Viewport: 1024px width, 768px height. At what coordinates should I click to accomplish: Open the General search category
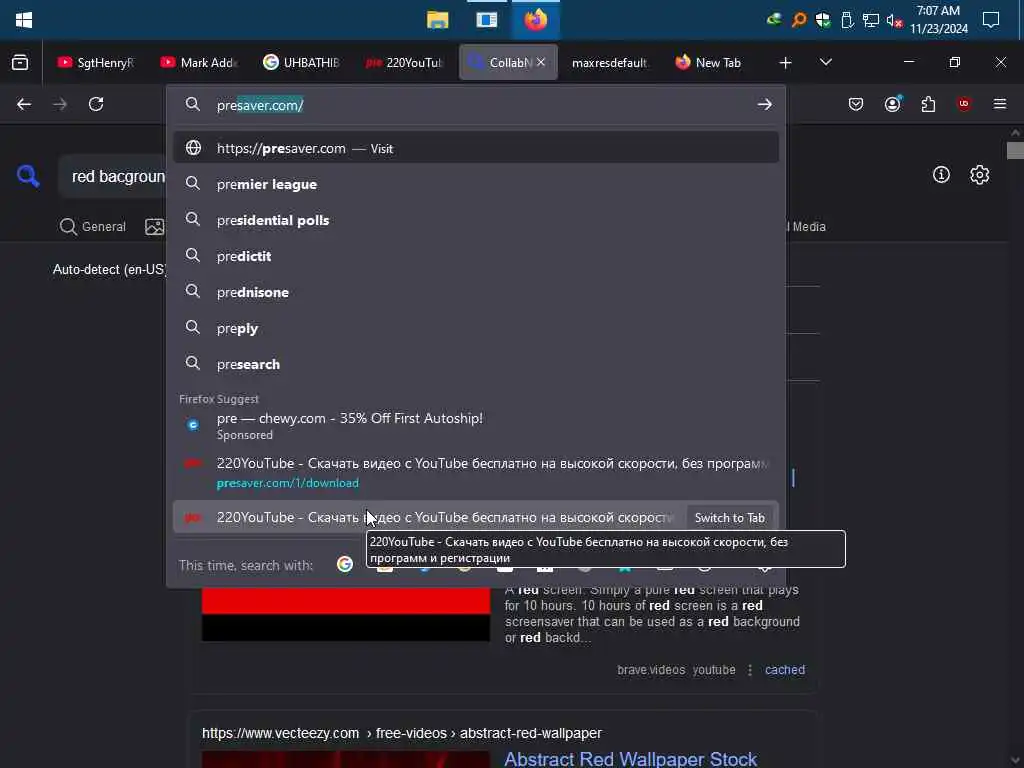coord(93,227)
